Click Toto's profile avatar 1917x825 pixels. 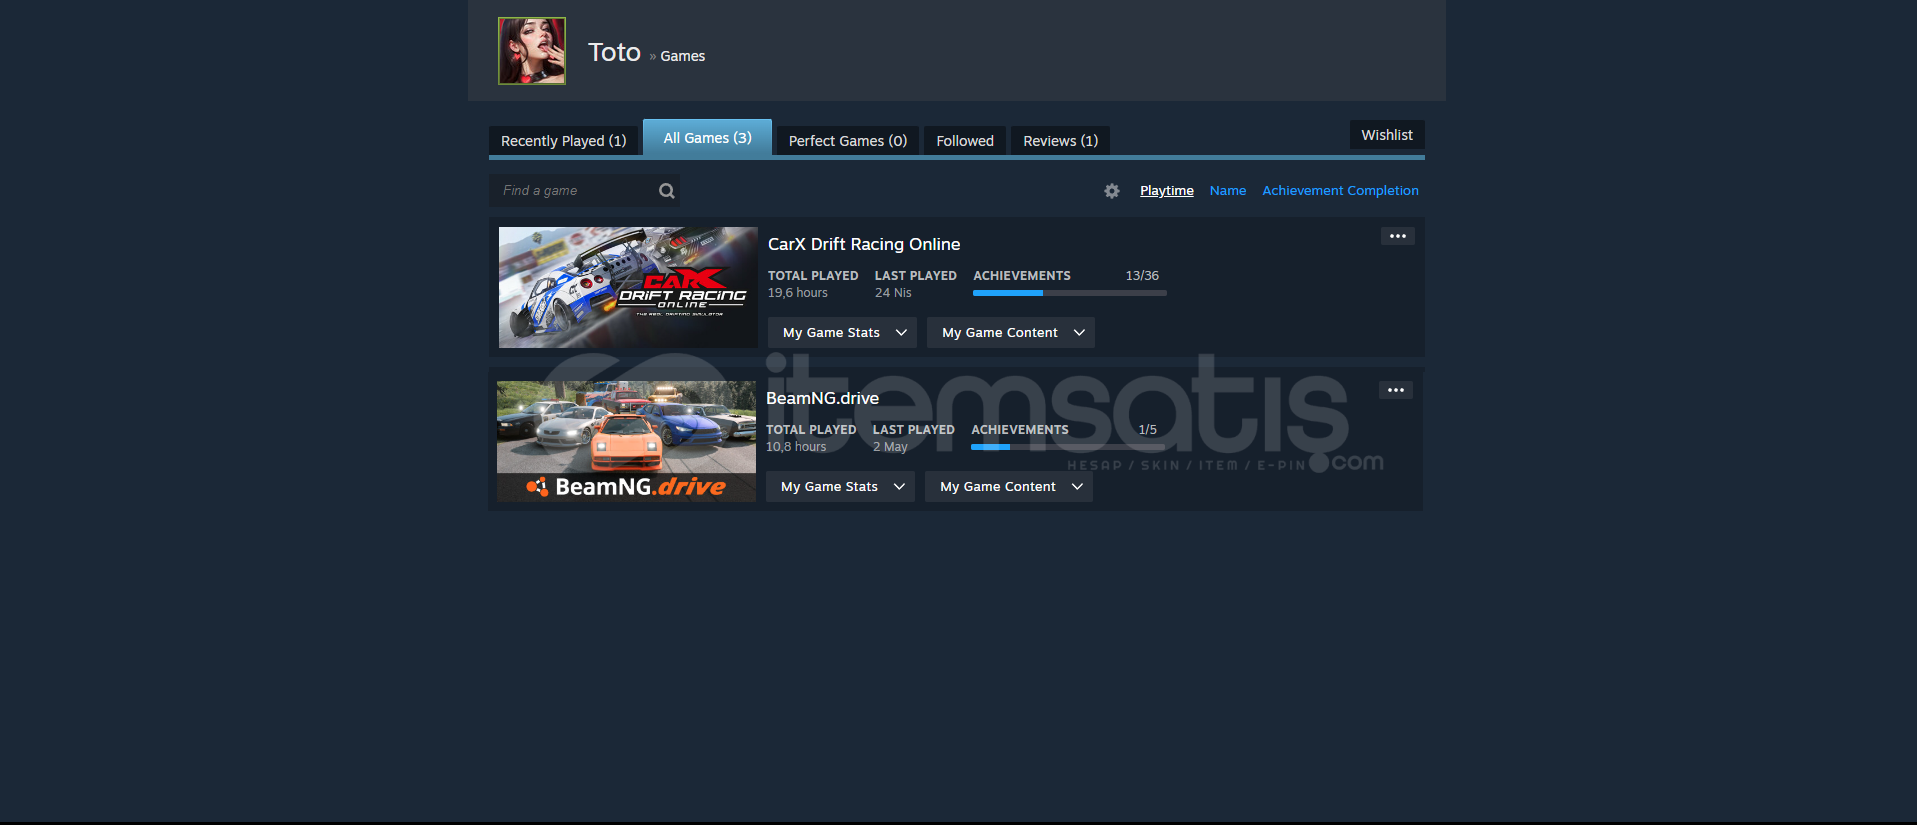click(x=532, y=51)
